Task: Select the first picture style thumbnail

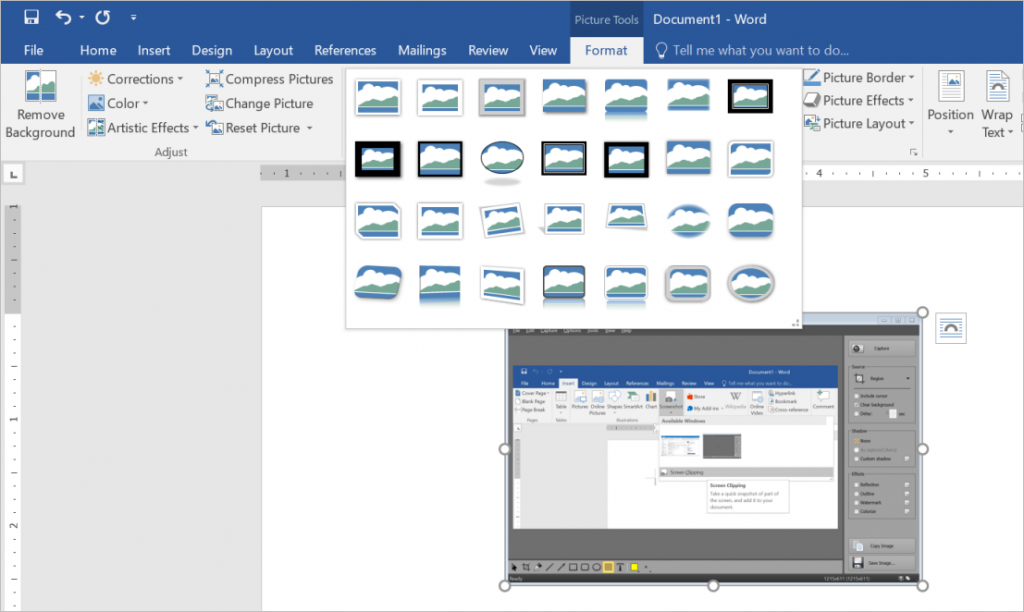Action: point(378,97)
